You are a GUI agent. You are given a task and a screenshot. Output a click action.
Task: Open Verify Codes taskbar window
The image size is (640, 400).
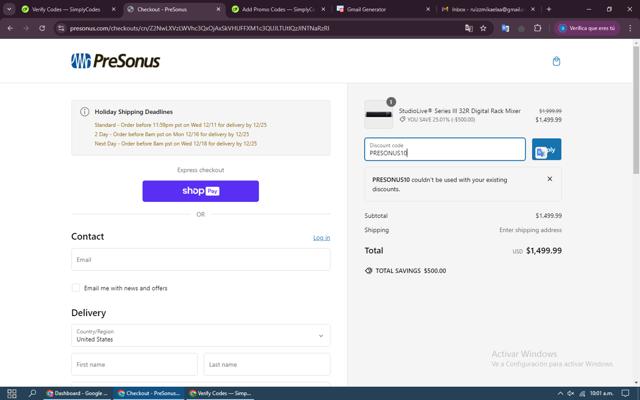coord(221,393)
